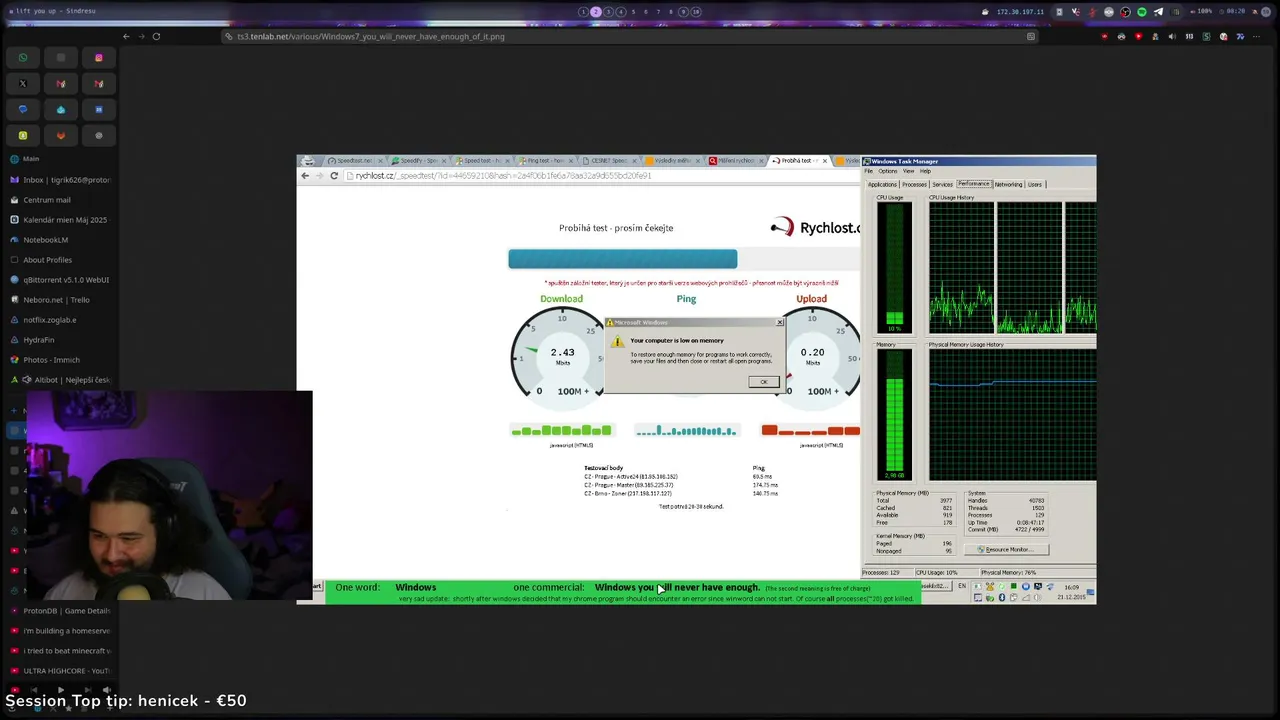Click the pictured Chrome back arrow
Screen dimensions: 1280x720
point(305,176)
